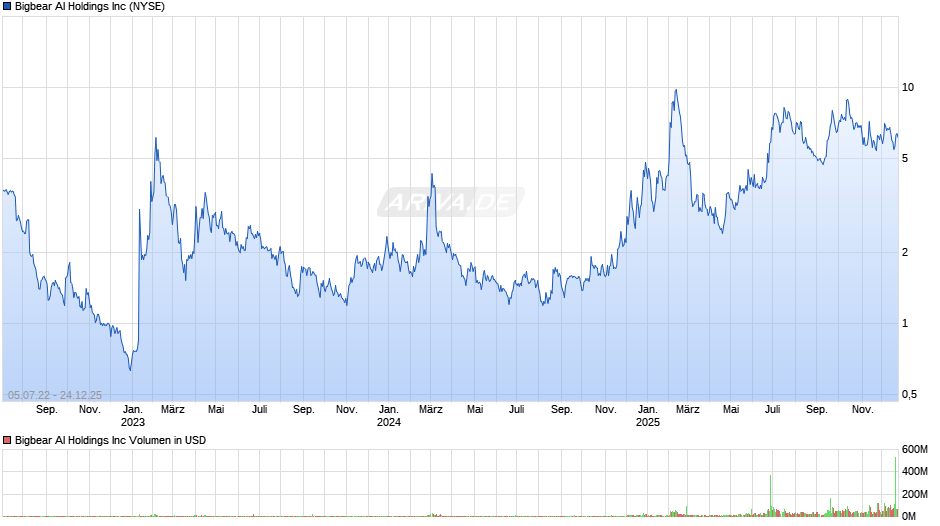The width and height of the screenshot is (940, 526).
Task: Click the tallest volume bar at the chart's end
Action: click(896, 486)
